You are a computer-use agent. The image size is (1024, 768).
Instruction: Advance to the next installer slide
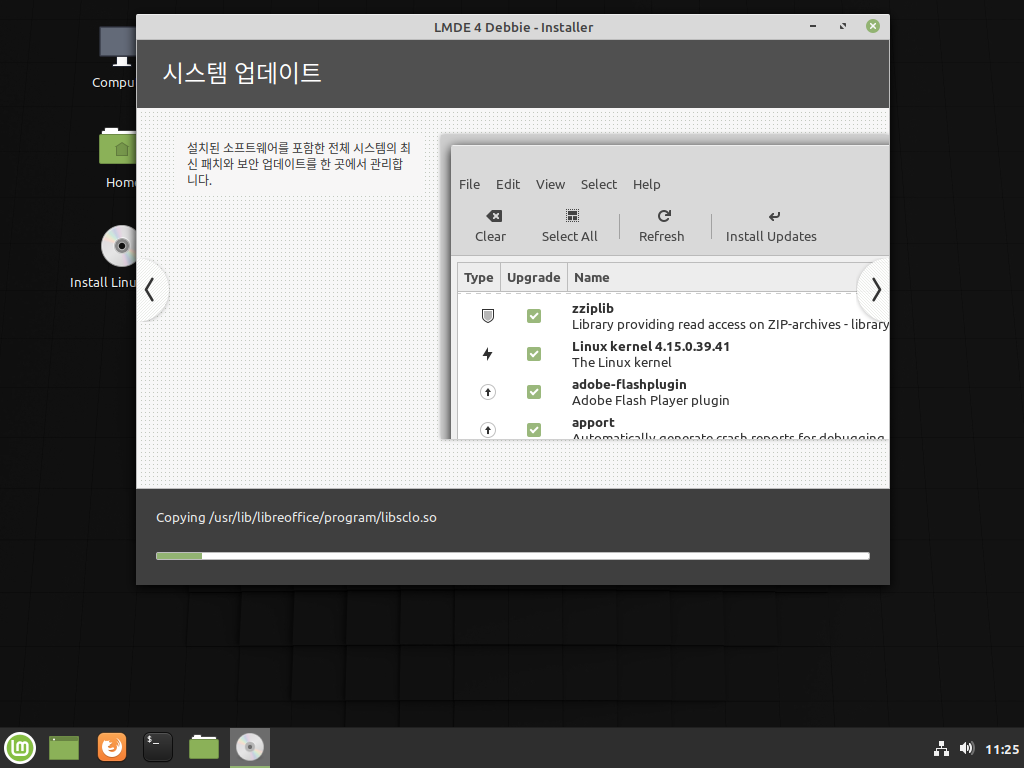pos(875,289)
